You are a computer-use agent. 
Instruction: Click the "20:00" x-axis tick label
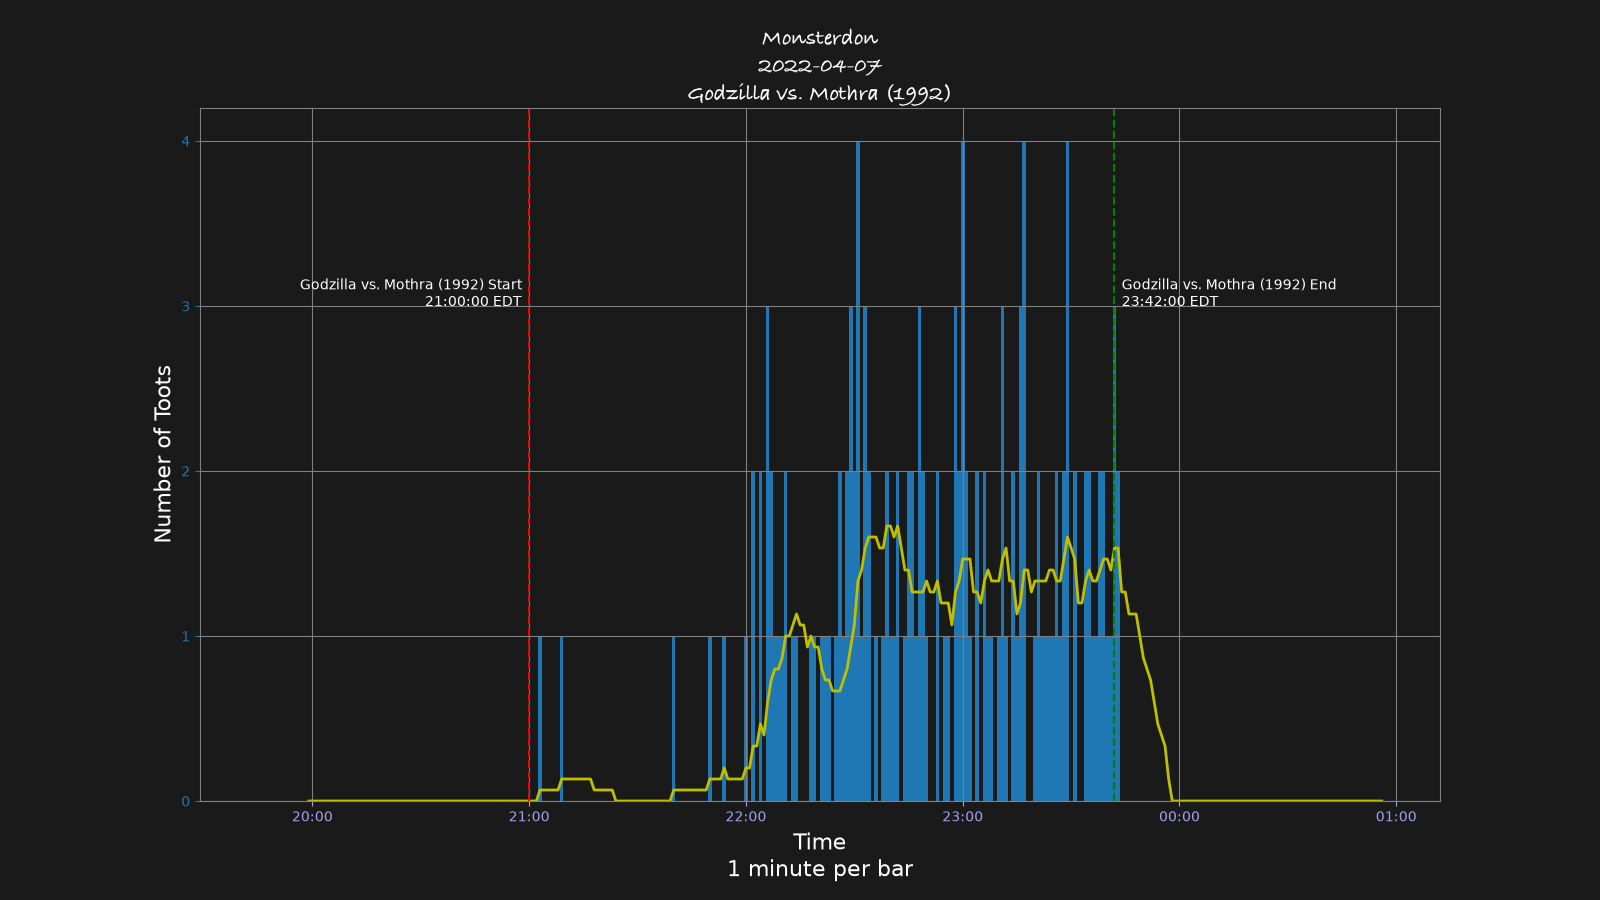312,817
